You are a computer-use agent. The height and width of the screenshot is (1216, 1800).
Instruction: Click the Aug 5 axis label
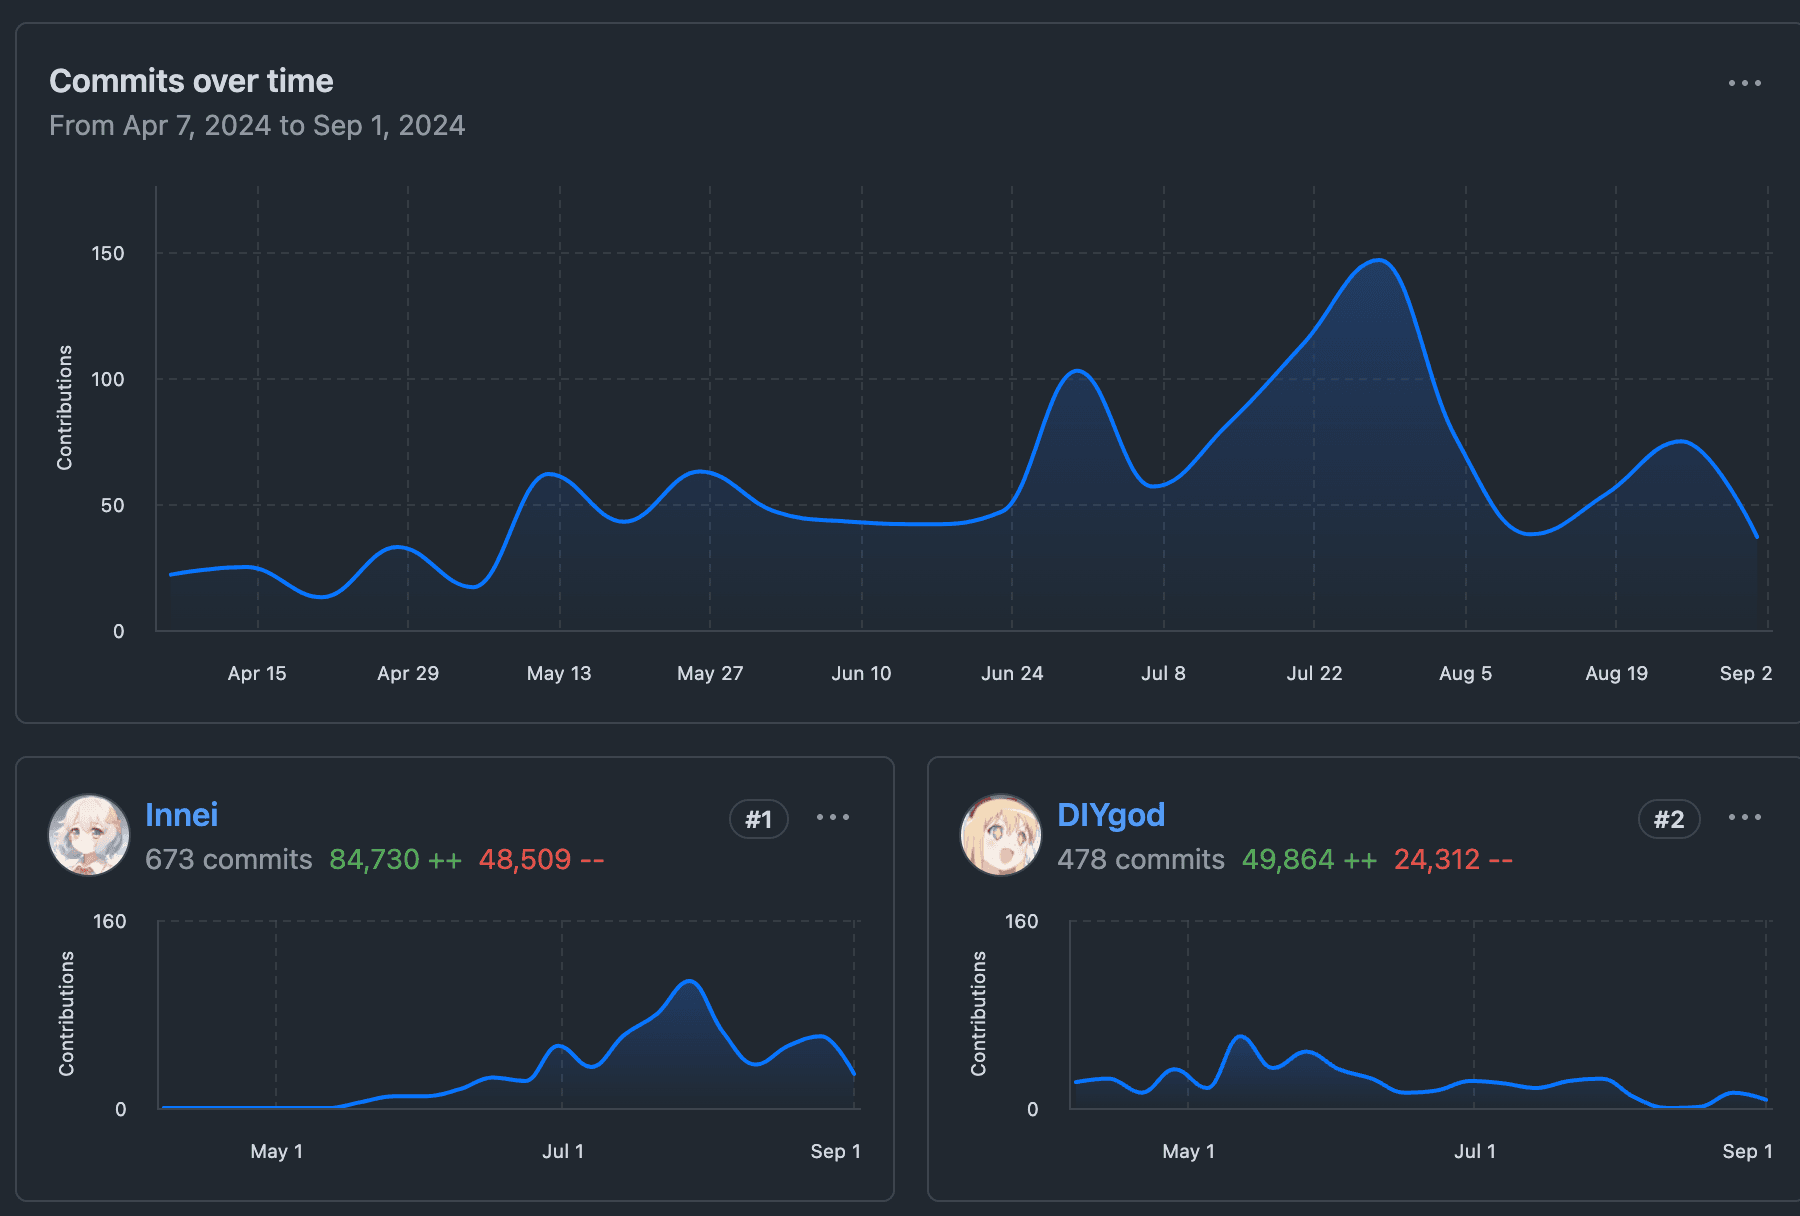point(1465,673)
